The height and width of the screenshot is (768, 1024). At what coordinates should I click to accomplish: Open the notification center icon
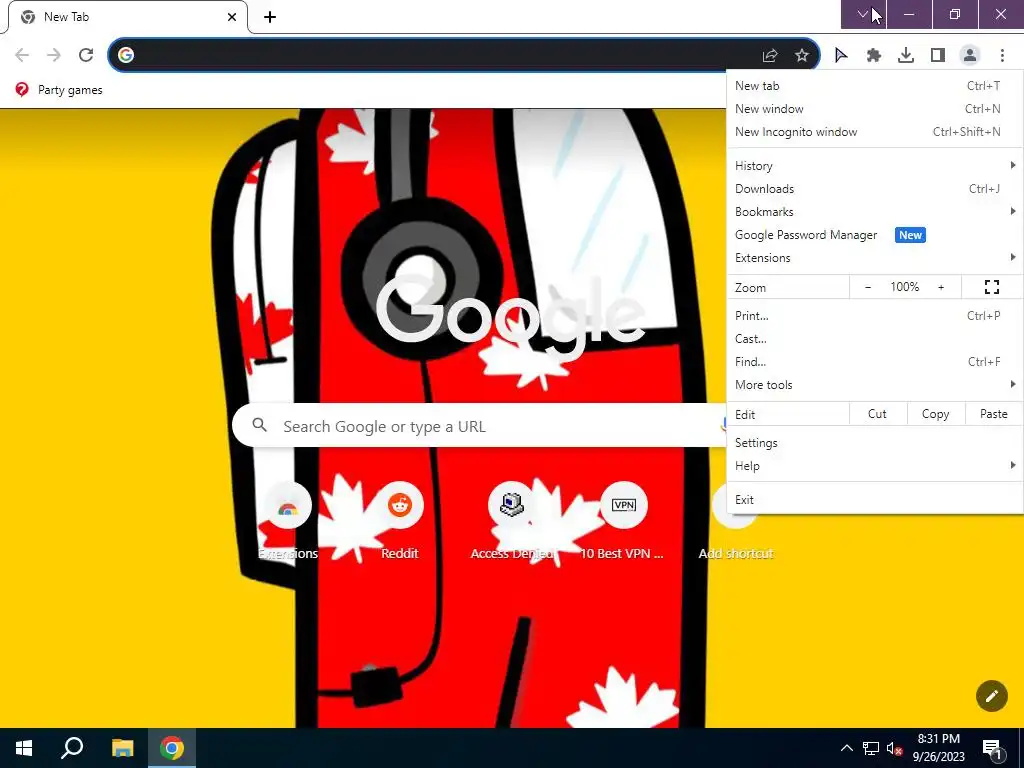[991, 748]
